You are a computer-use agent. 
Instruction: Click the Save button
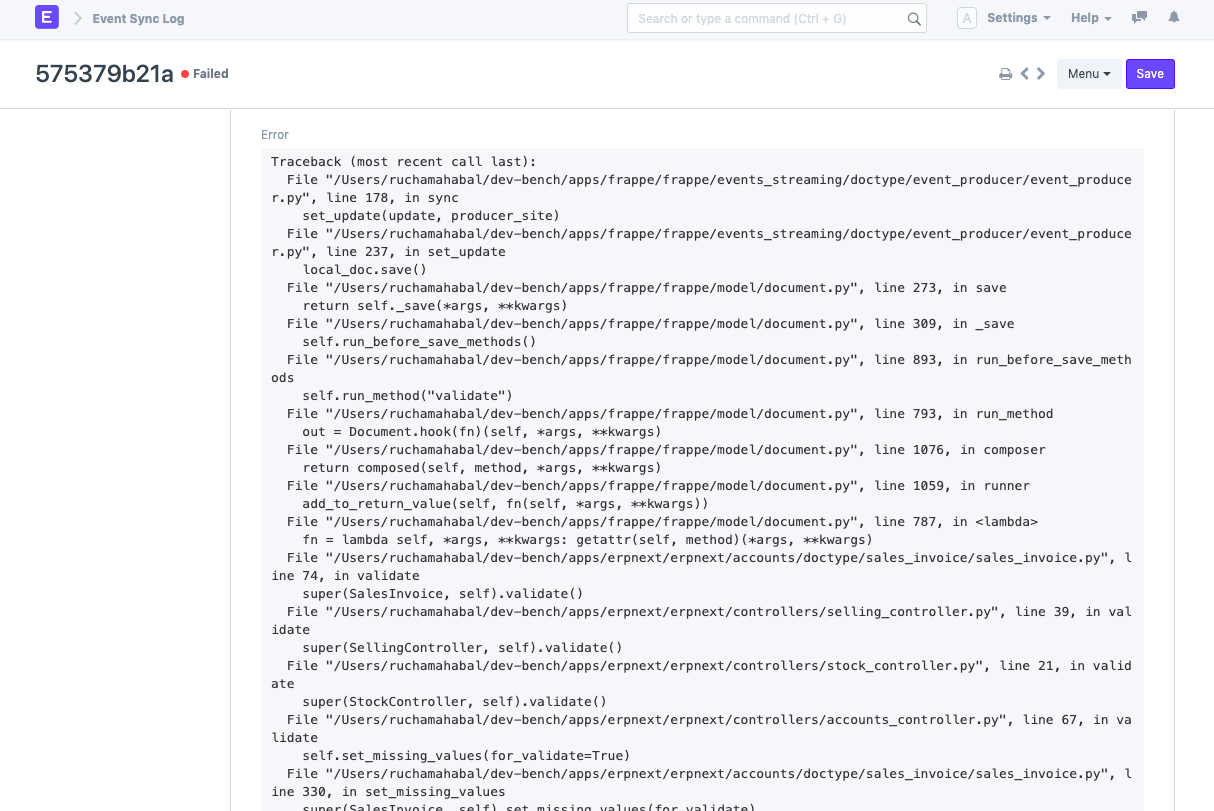[1150, 73]
